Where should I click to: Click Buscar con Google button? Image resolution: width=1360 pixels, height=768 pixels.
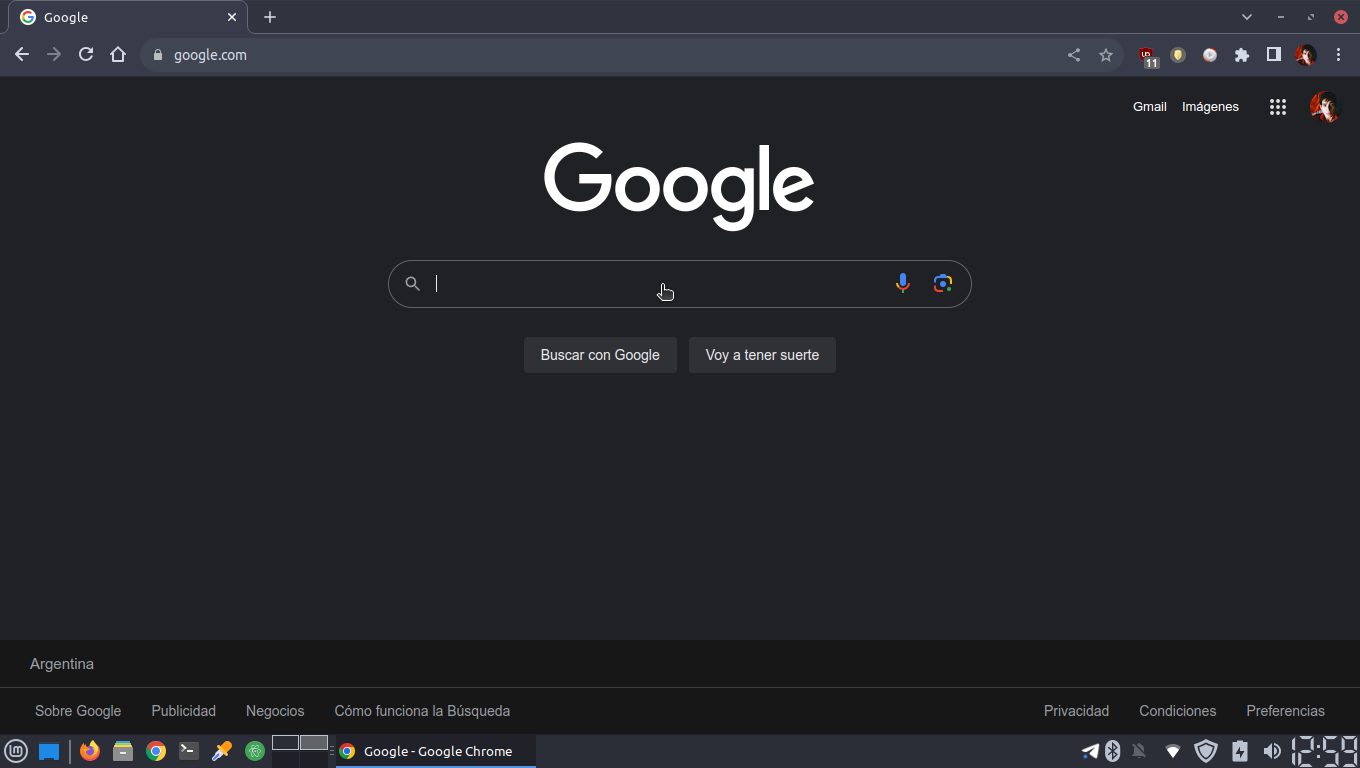(x=600, y=355)
